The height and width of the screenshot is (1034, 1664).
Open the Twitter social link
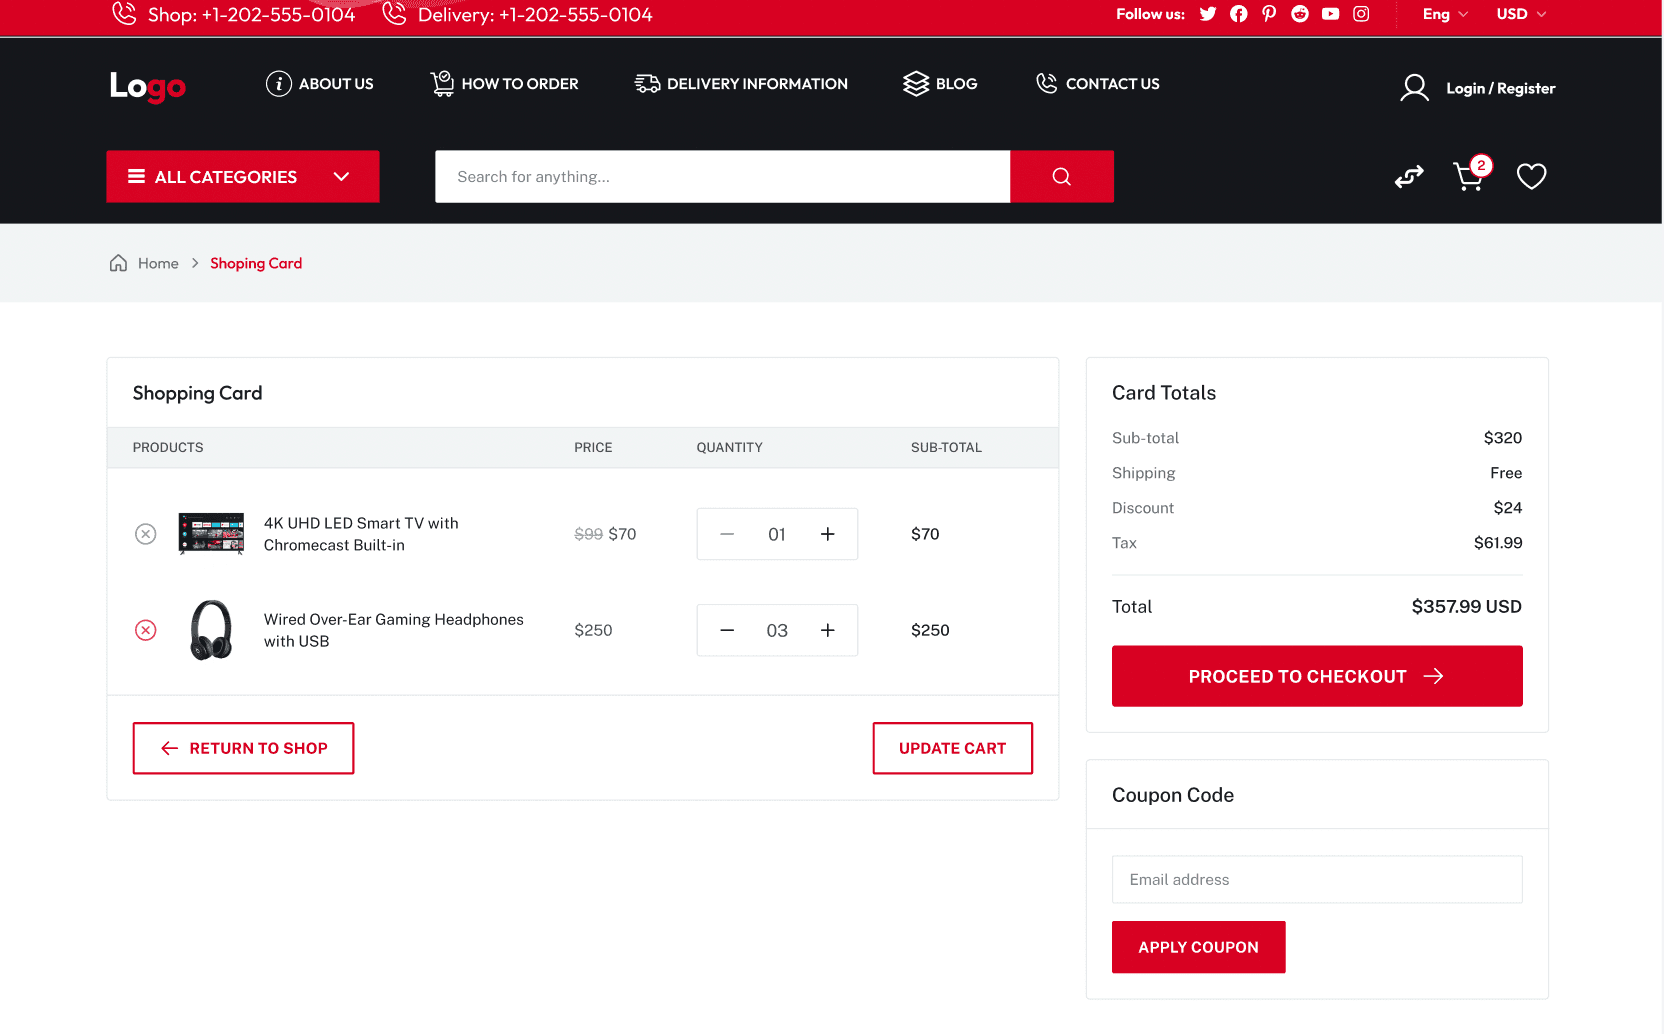(1208, 14)
